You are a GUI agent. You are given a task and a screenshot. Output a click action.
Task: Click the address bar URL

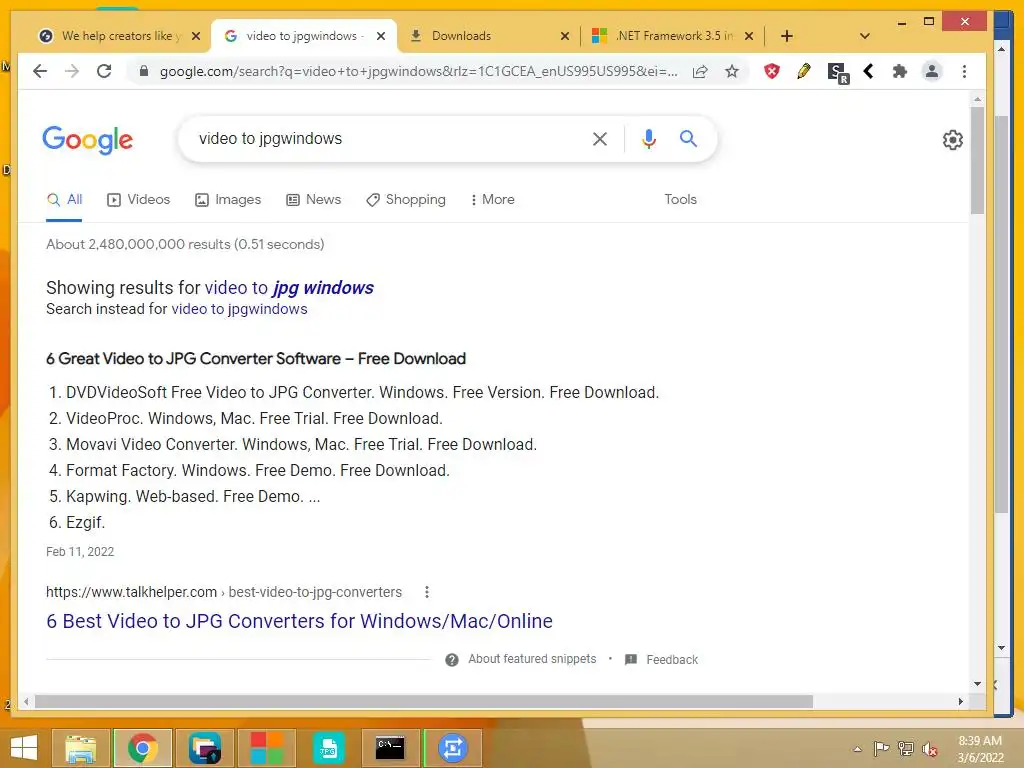tap(418, 71)
